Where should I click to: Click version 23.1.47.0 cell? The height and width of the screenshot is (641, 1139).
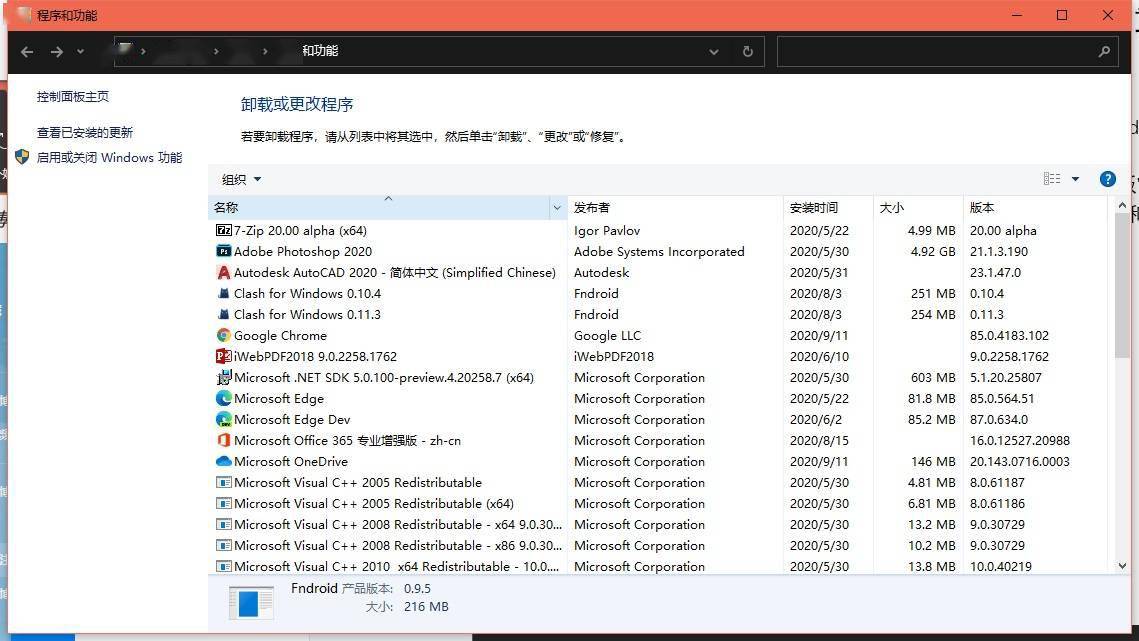coord(995,273)
